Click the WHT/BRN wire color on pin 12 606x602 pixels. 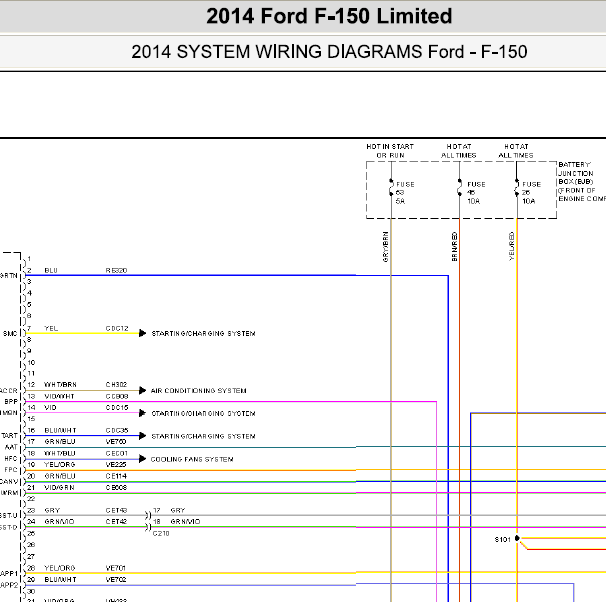pyautogui.click(x=60, y=385)
